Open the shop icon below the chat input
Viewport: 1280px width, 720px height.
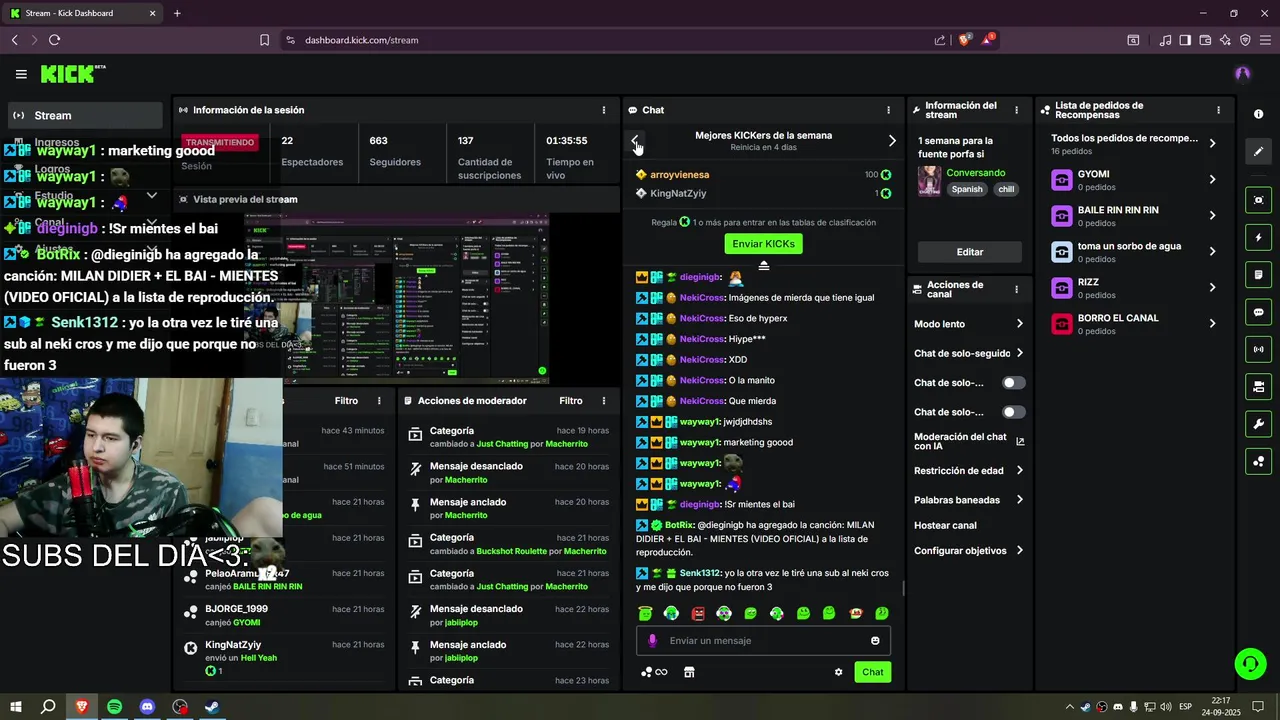[689, 672]
